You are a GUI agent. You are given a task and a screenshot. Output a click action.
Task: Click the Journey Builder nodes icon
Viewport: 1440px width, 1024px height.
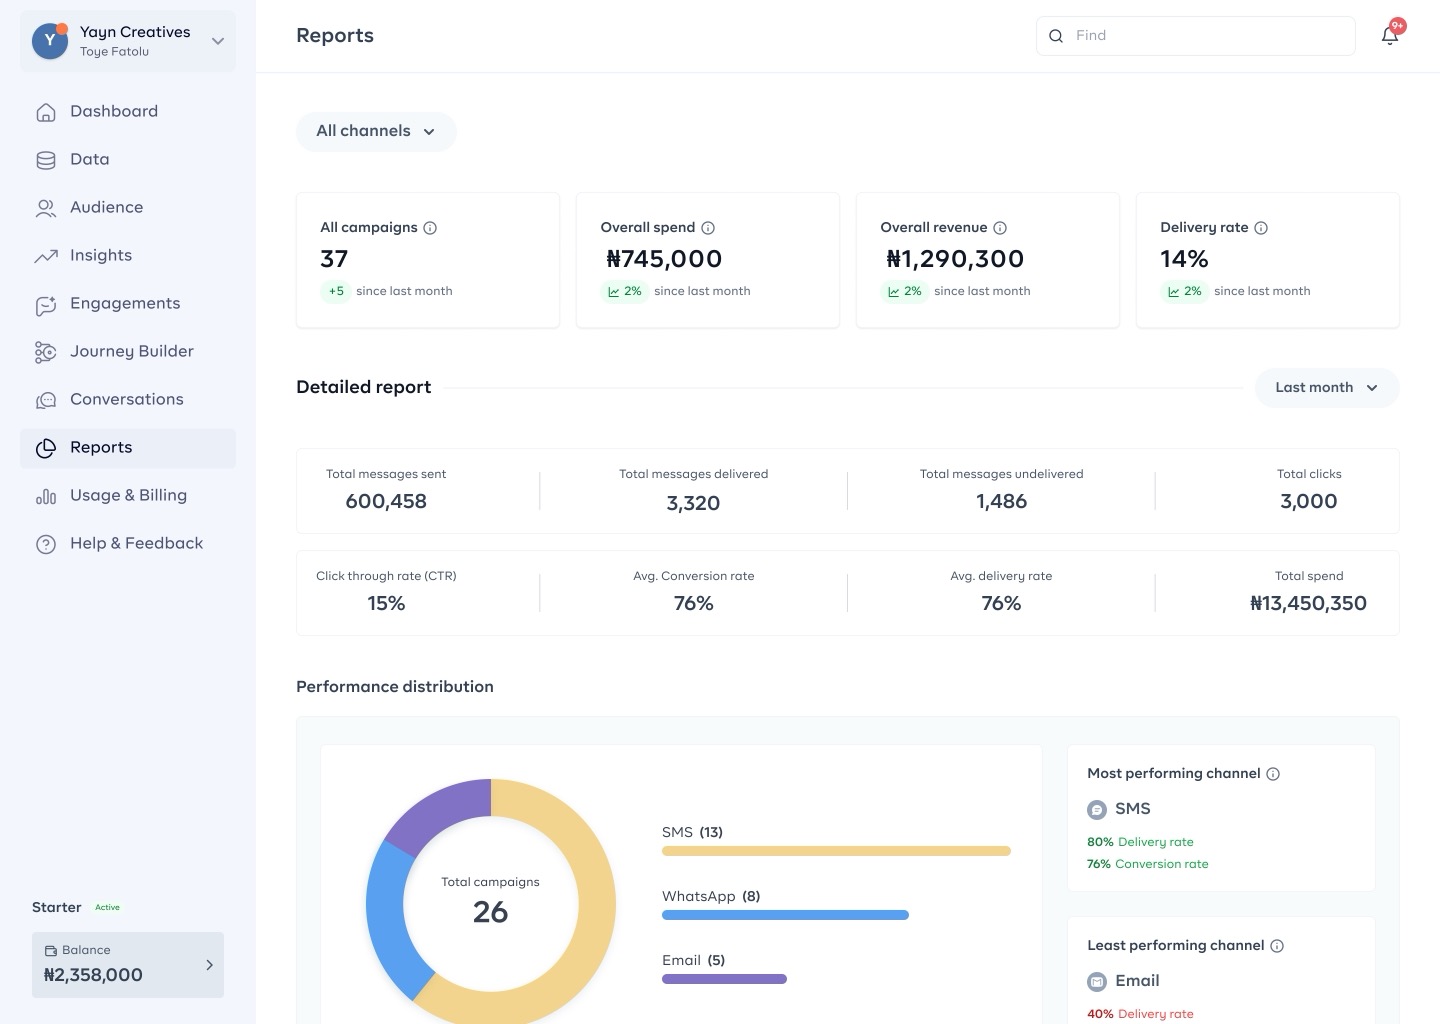tap(46, 352)
